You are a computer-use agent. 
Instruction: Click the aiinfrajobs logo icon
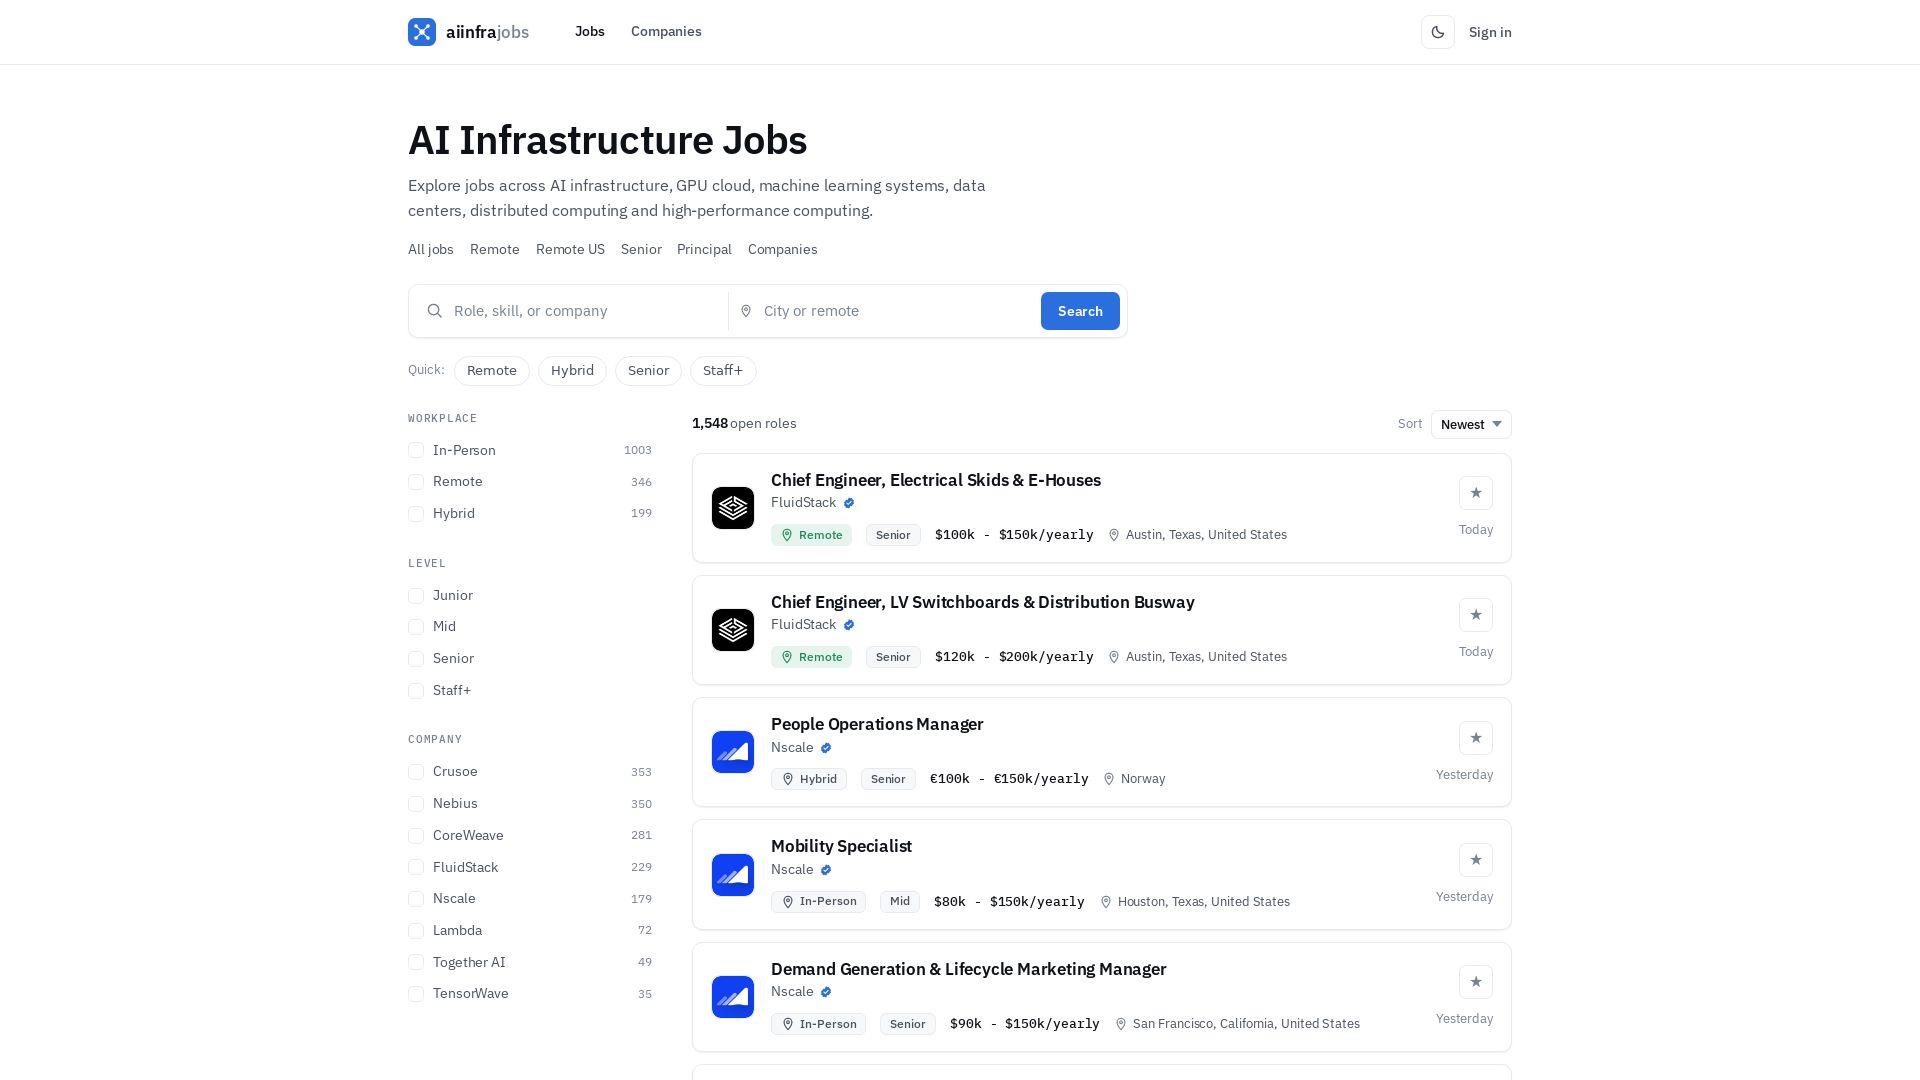coord(422,32)
